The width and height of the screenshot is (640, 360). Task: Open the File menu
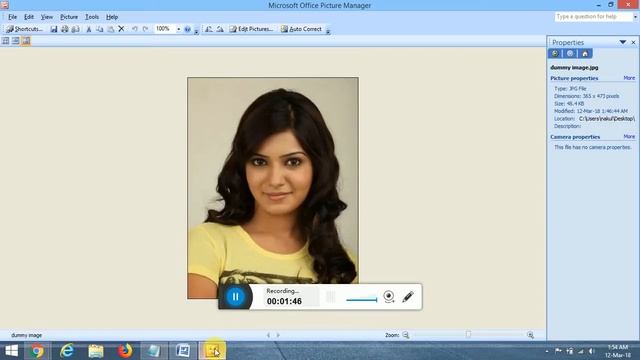click(13, 17)
